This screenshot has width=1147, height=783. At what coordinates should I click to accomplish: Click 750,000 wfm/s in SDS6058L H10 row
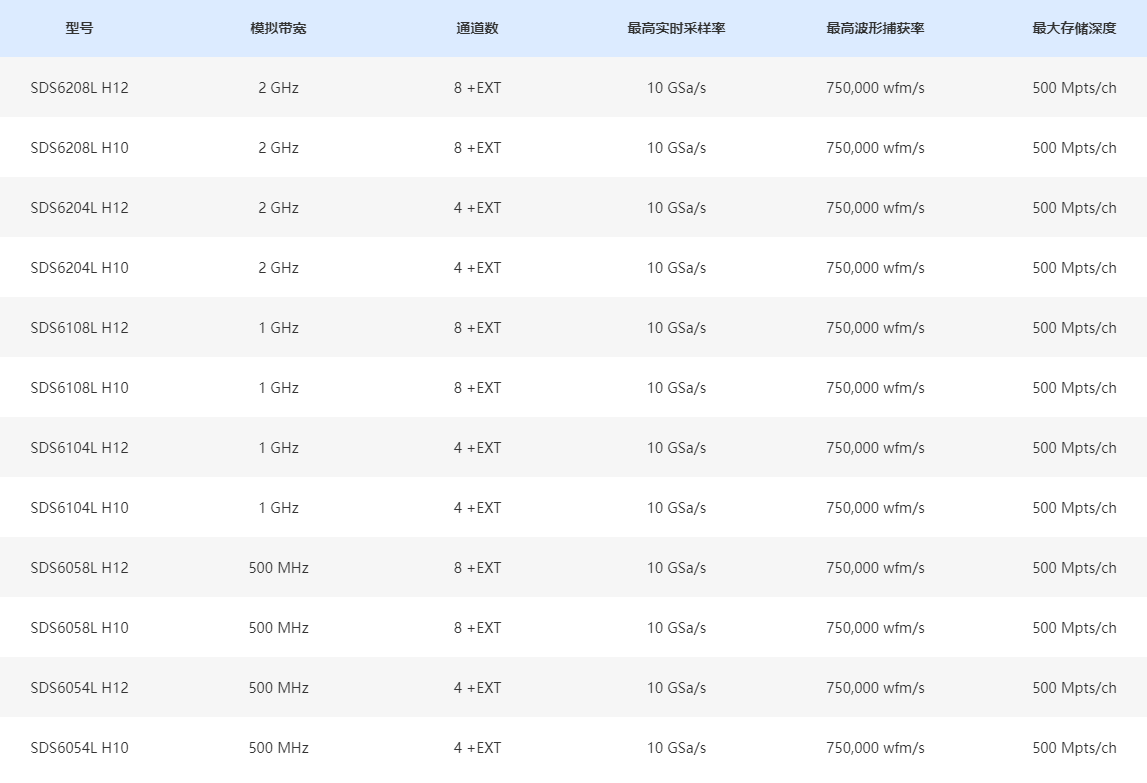(x=875, y=628)
